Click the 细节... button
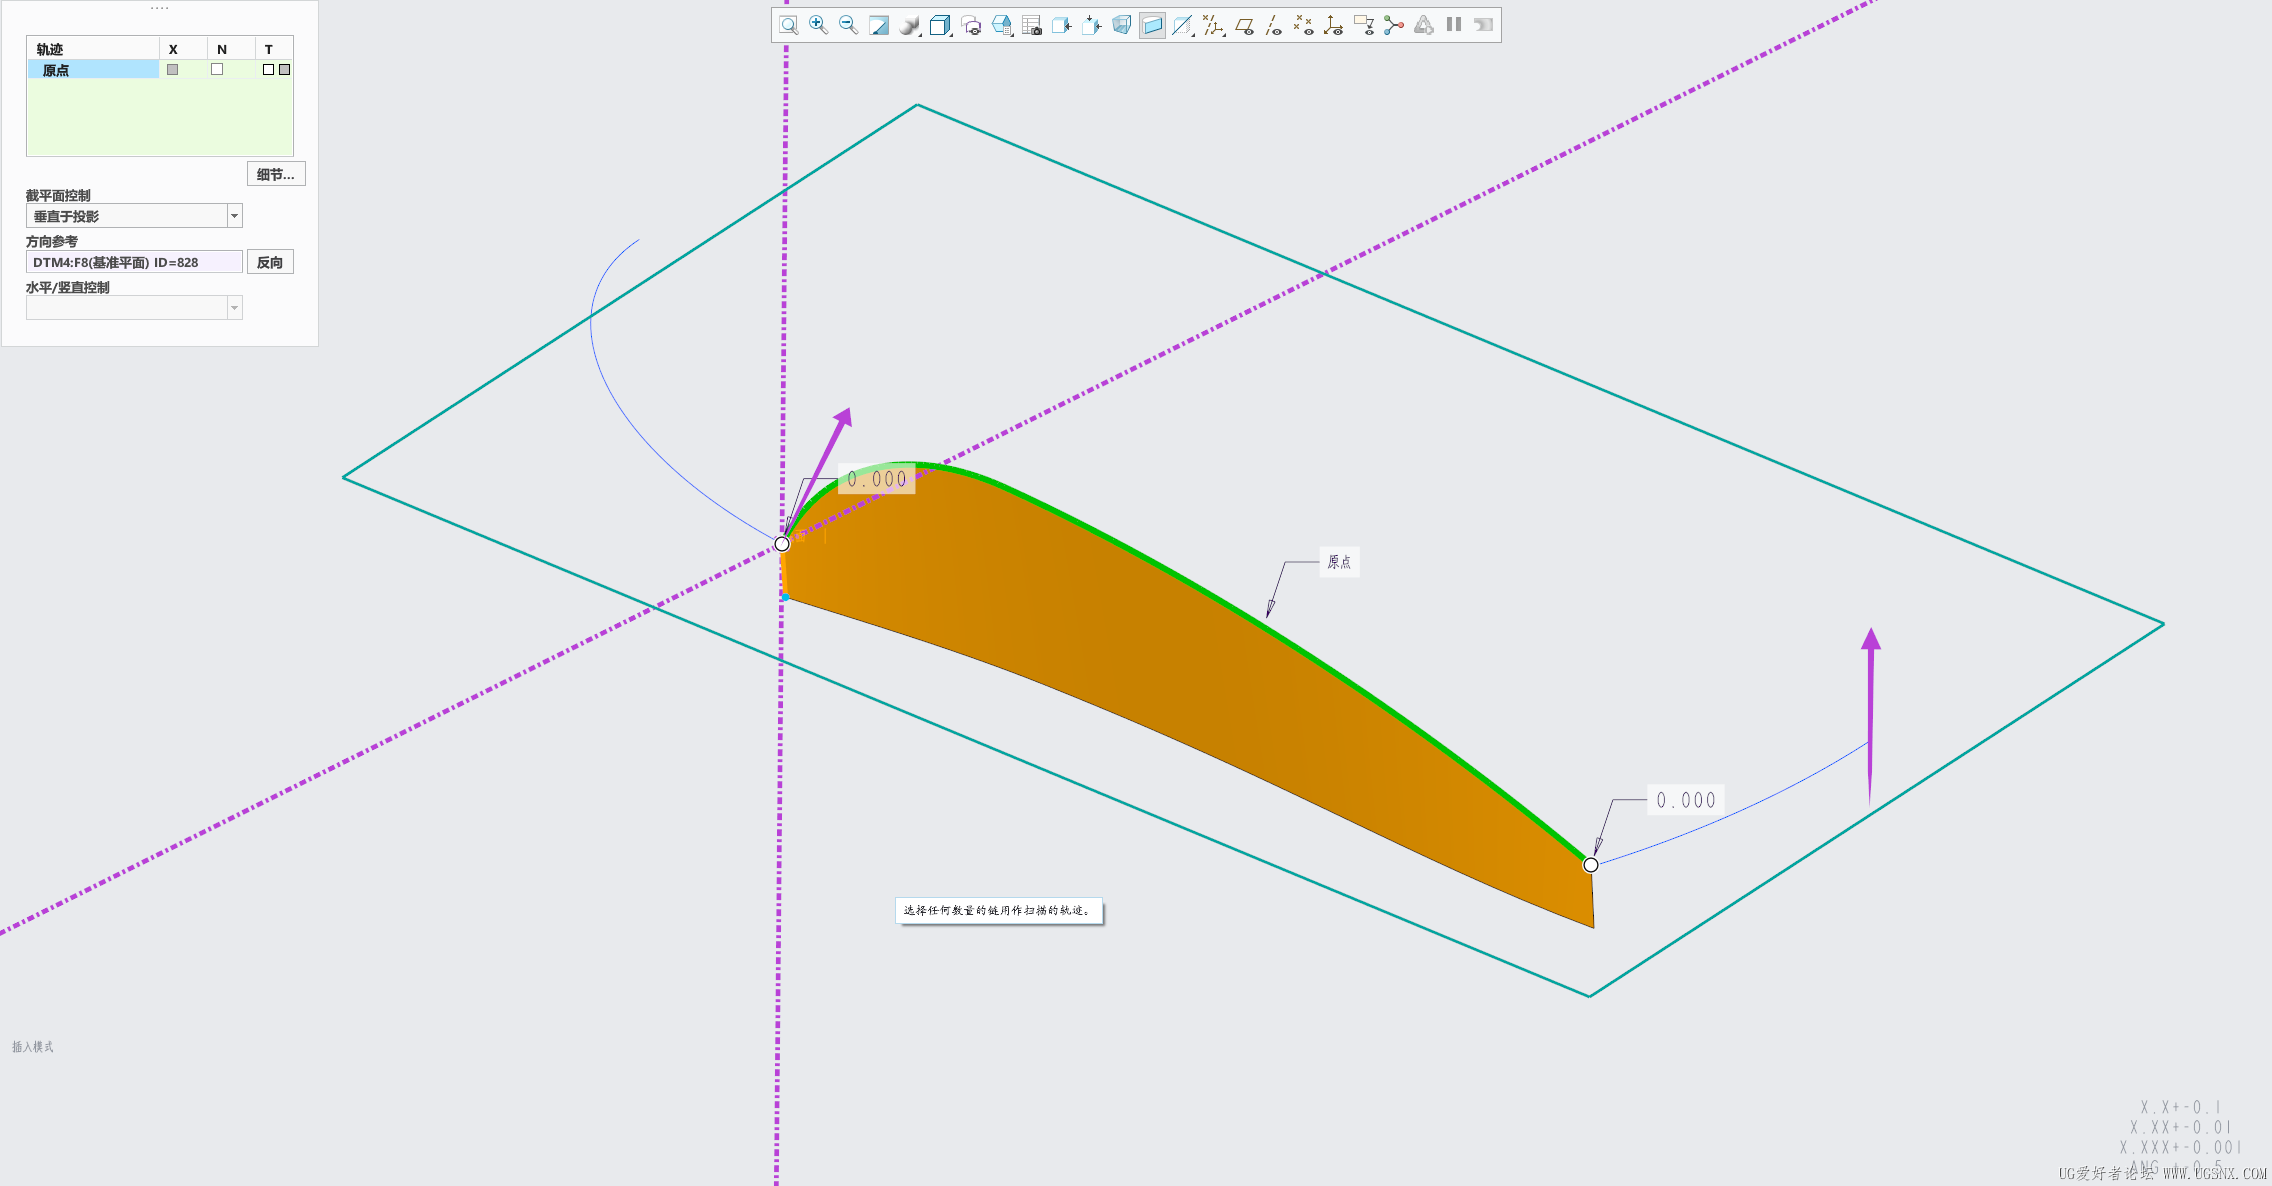Viewport: 2272px width, 1186px height. tap(276, 174)
